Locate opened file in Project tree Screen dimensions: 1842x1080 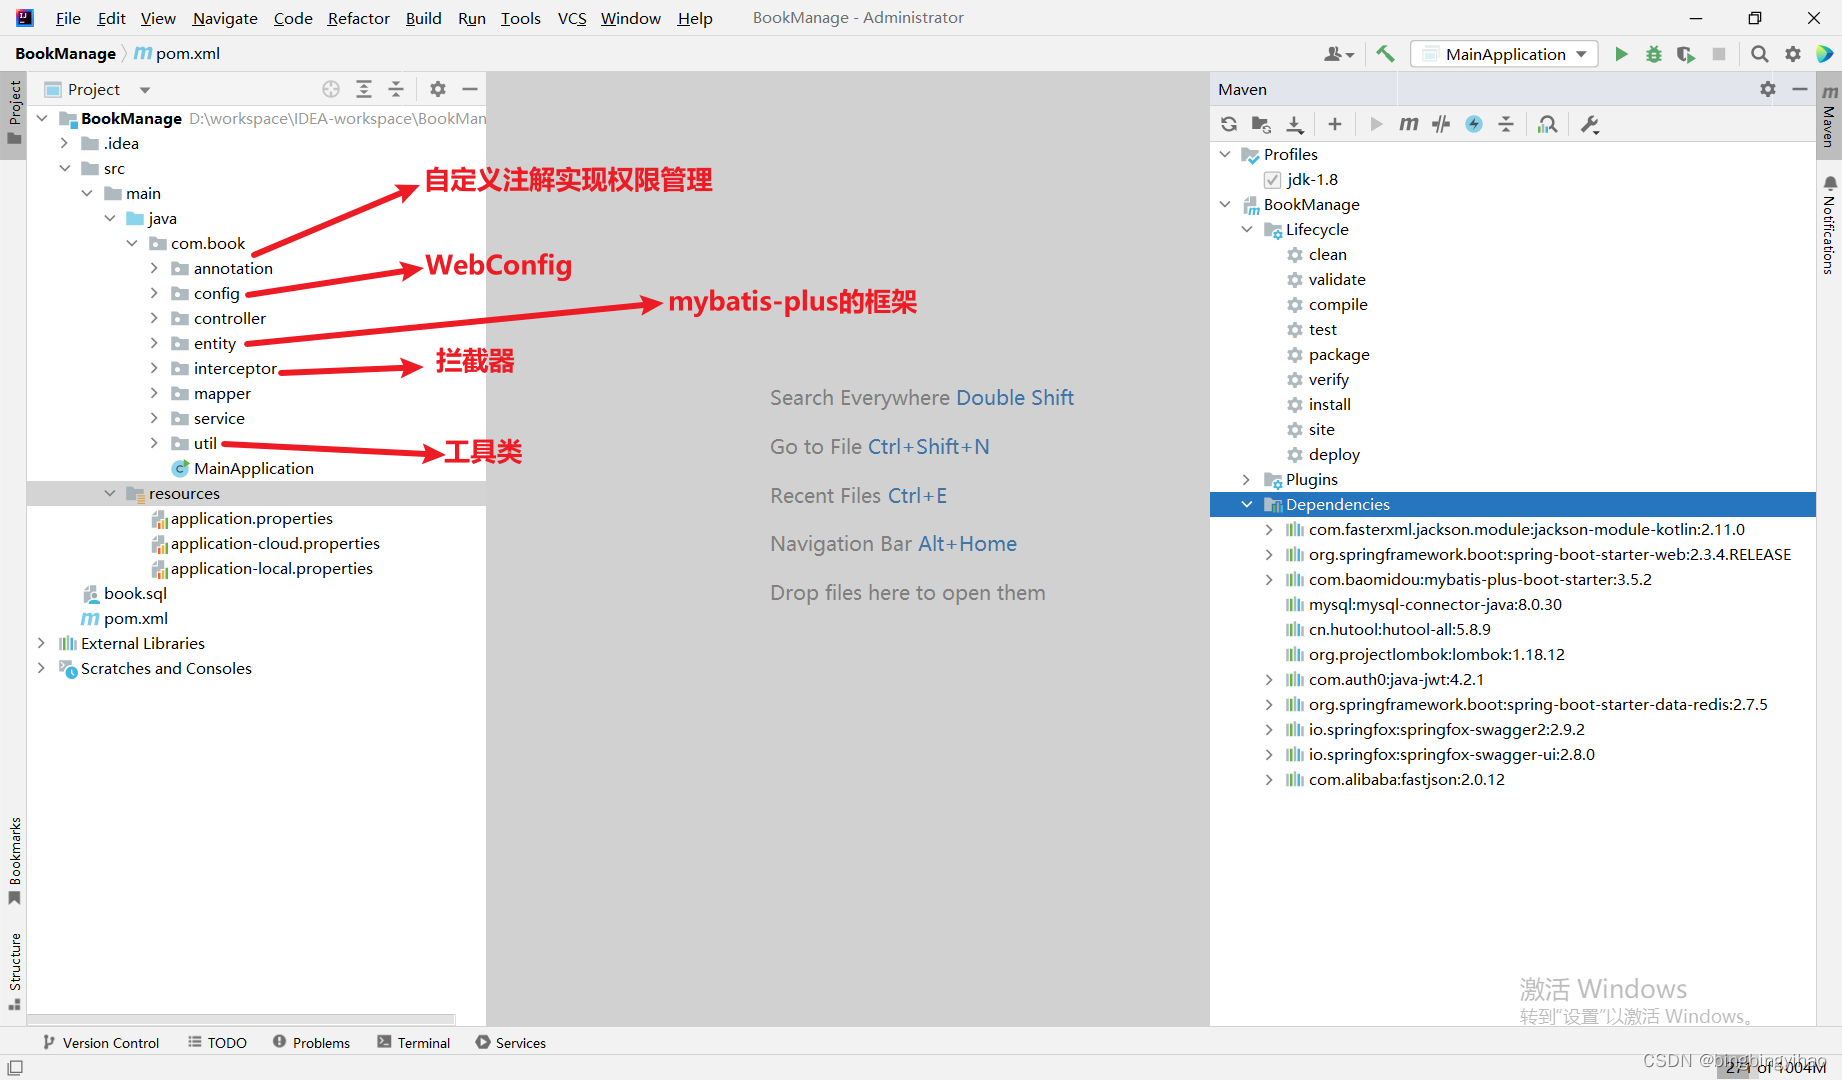[x=331, y=89]
